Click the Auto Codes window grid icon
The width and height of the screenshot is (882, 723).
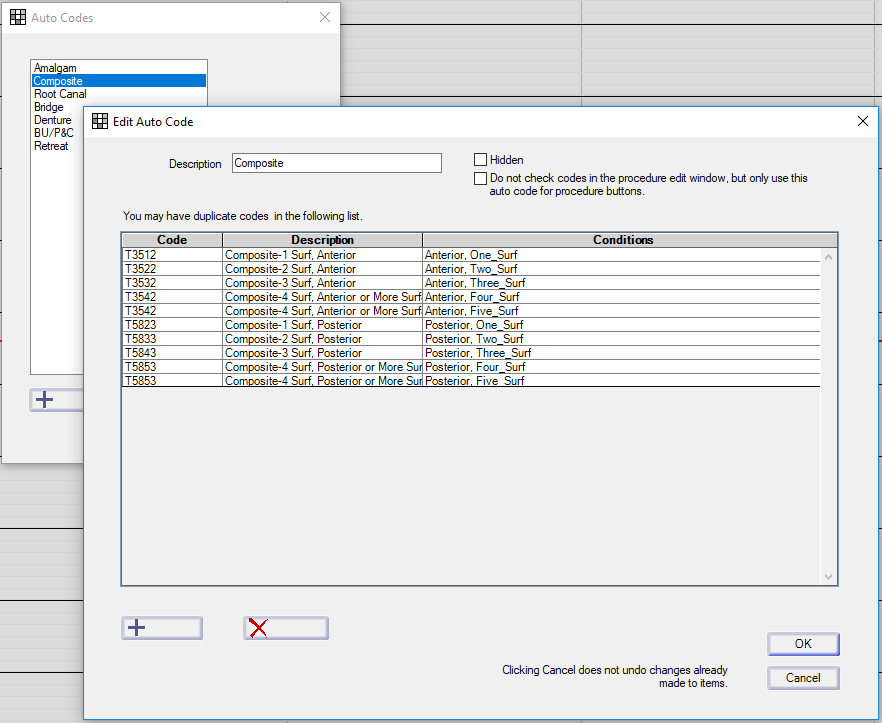click(x=18, y=17)
